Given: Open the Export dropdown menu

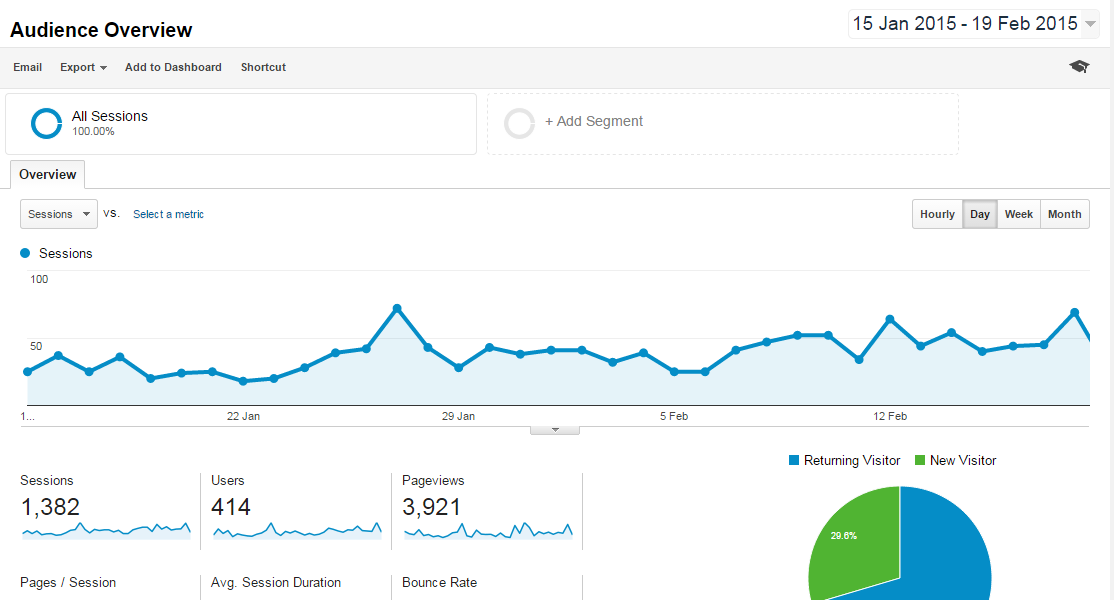Looking at the screenshot, I should pos(83,67).
